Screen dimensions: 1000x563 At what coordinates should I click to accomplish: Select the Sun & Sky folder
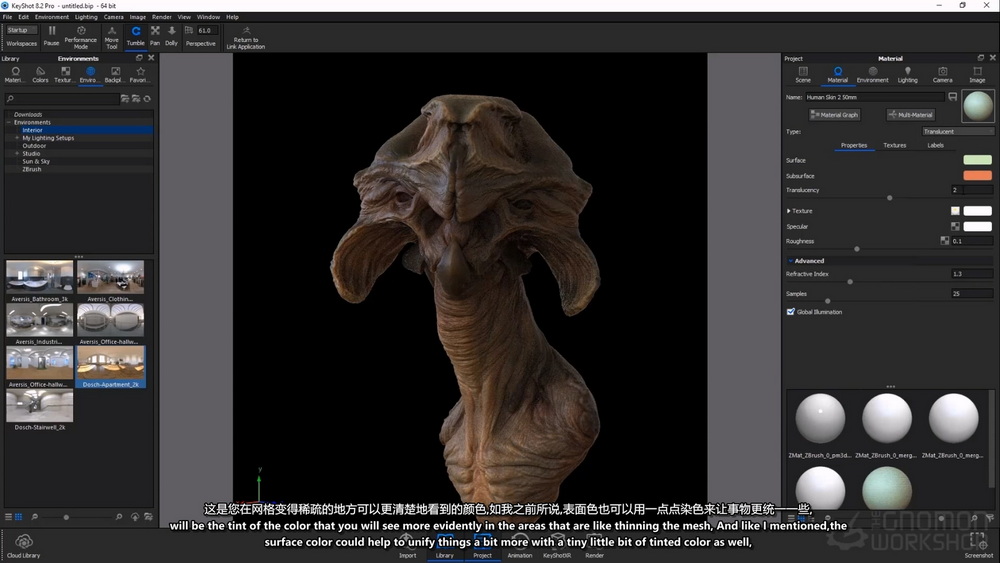tap(36, 161)
